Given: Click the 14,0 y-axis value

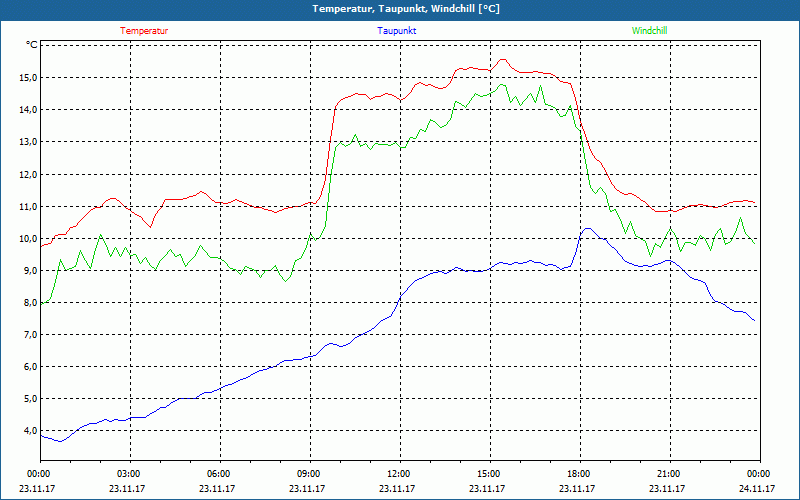Looking at the screenshot, I should point(28,110).
